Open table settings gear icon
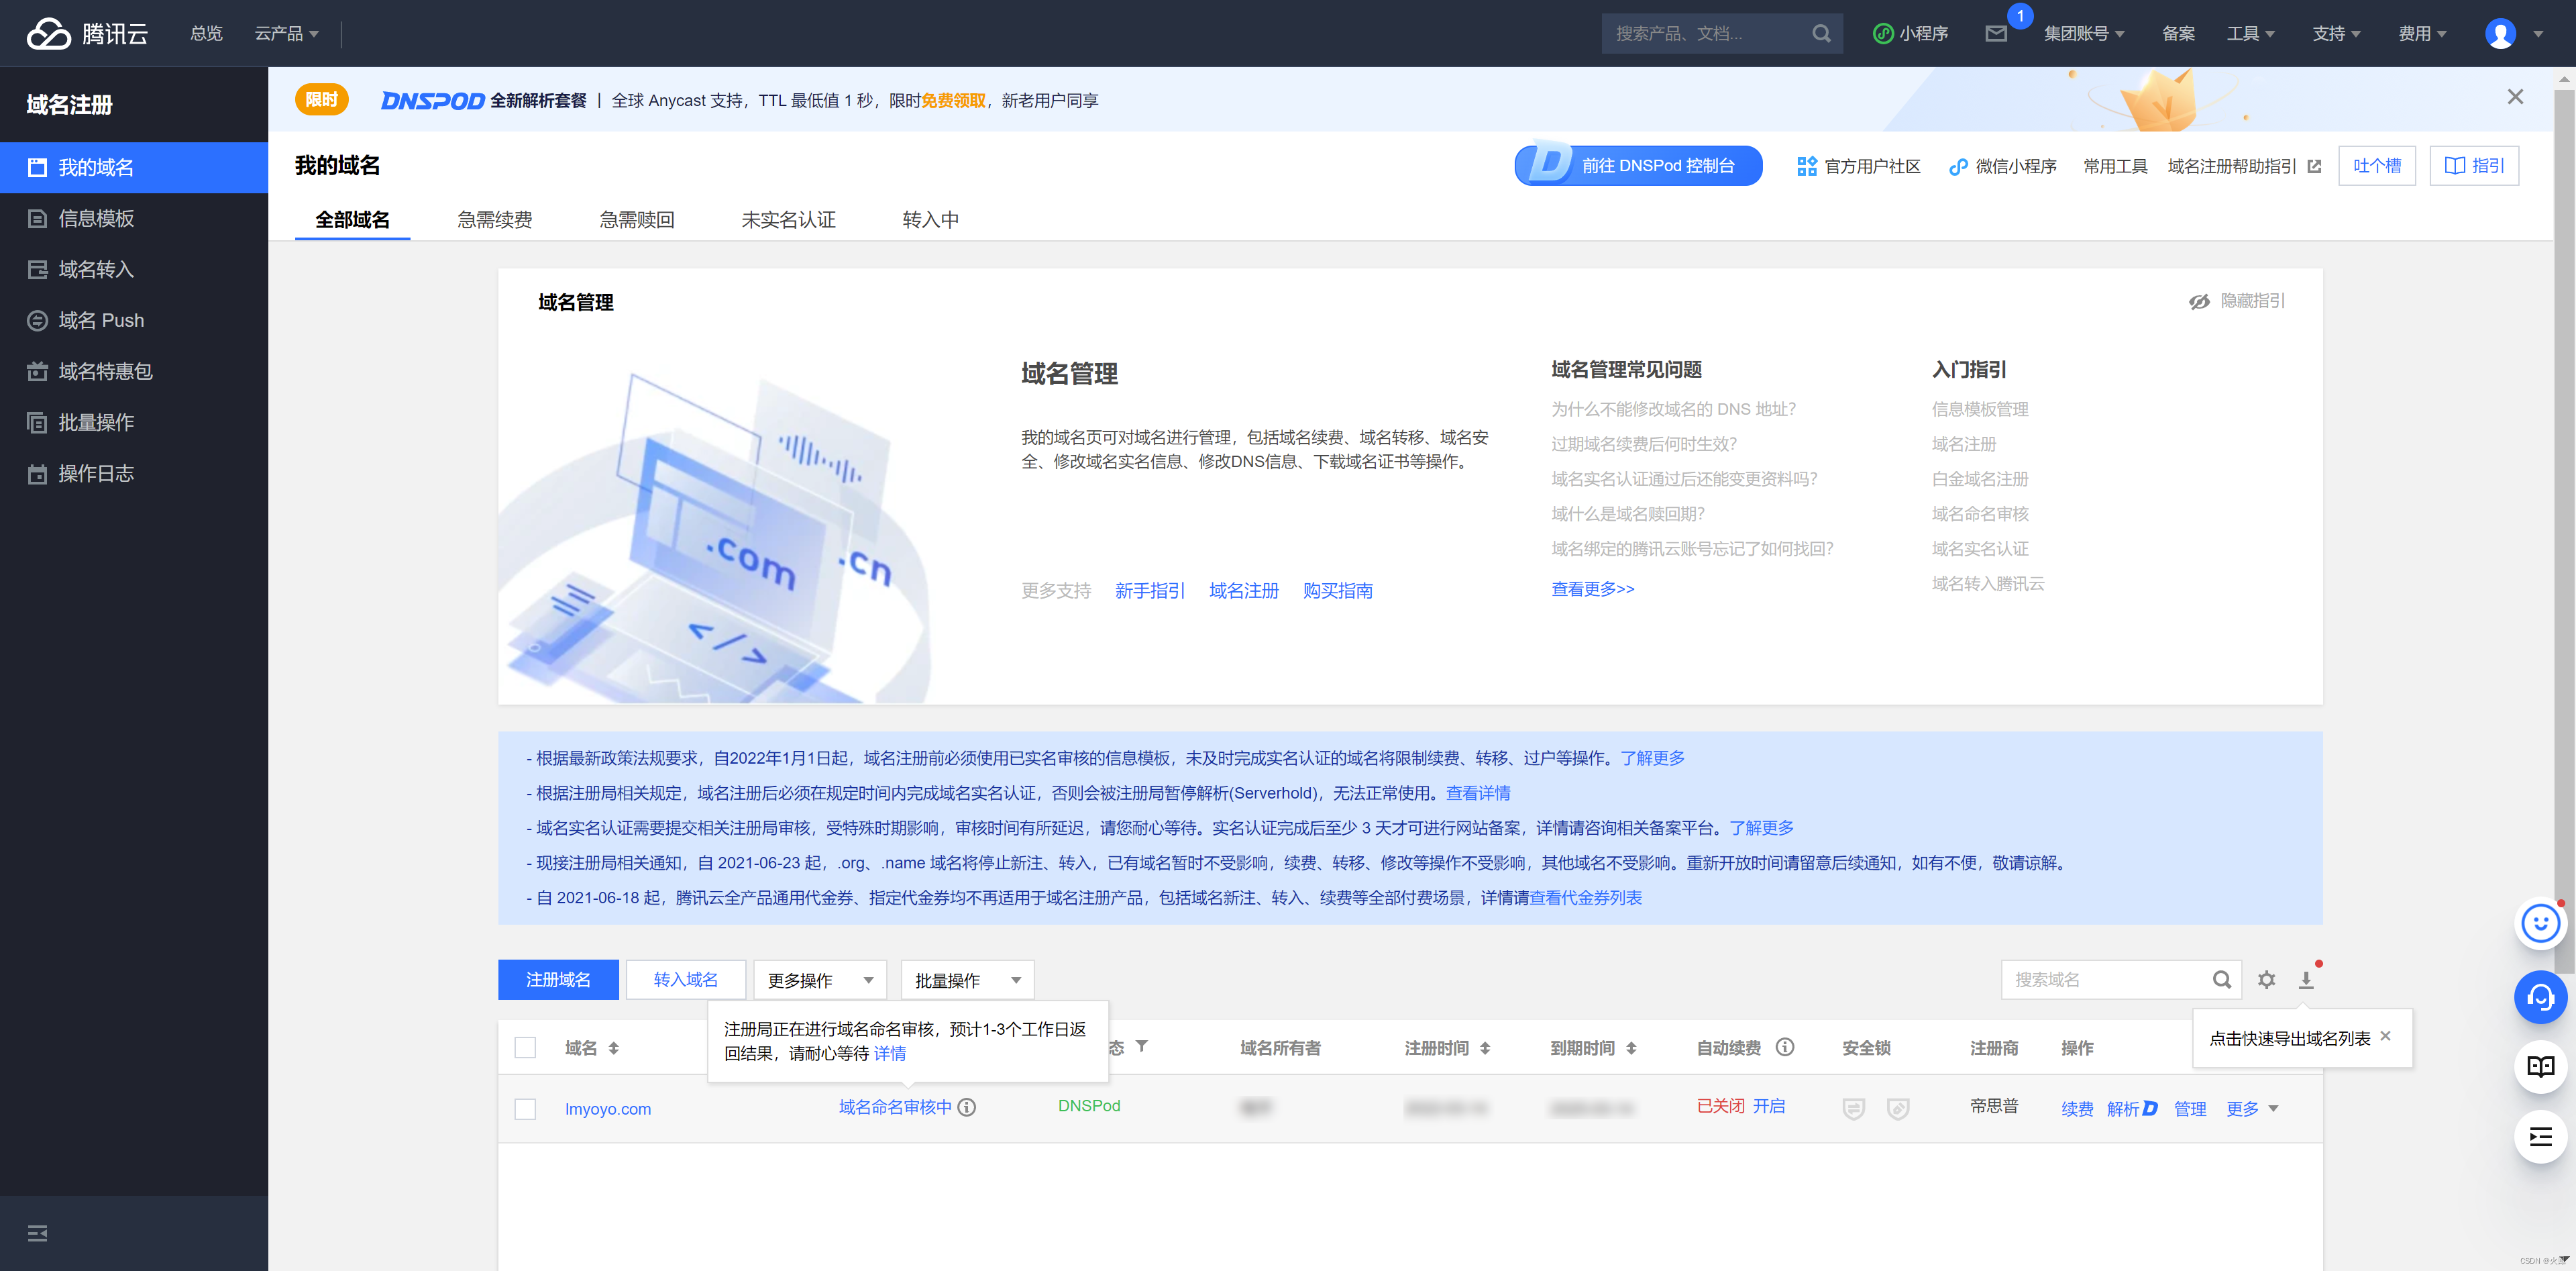Viewport: 2576px width, 1271px height. [x=2267, y=980]
